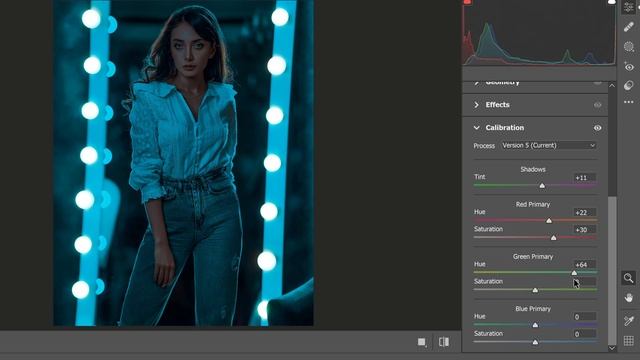Click the Green Primary Saturation value field
The height and width of the screenshot is (360, 640).
coord(584,282)
